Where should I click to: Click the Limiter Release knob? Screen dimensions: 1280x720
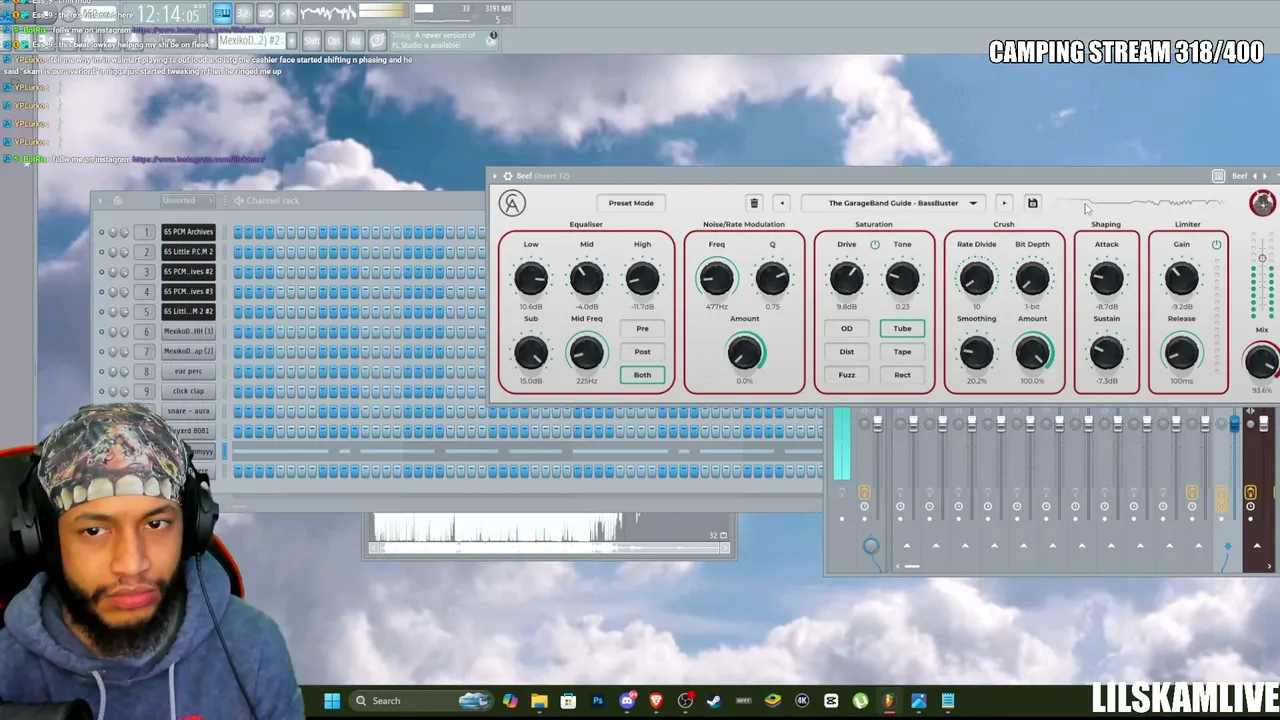(1181, 352)
